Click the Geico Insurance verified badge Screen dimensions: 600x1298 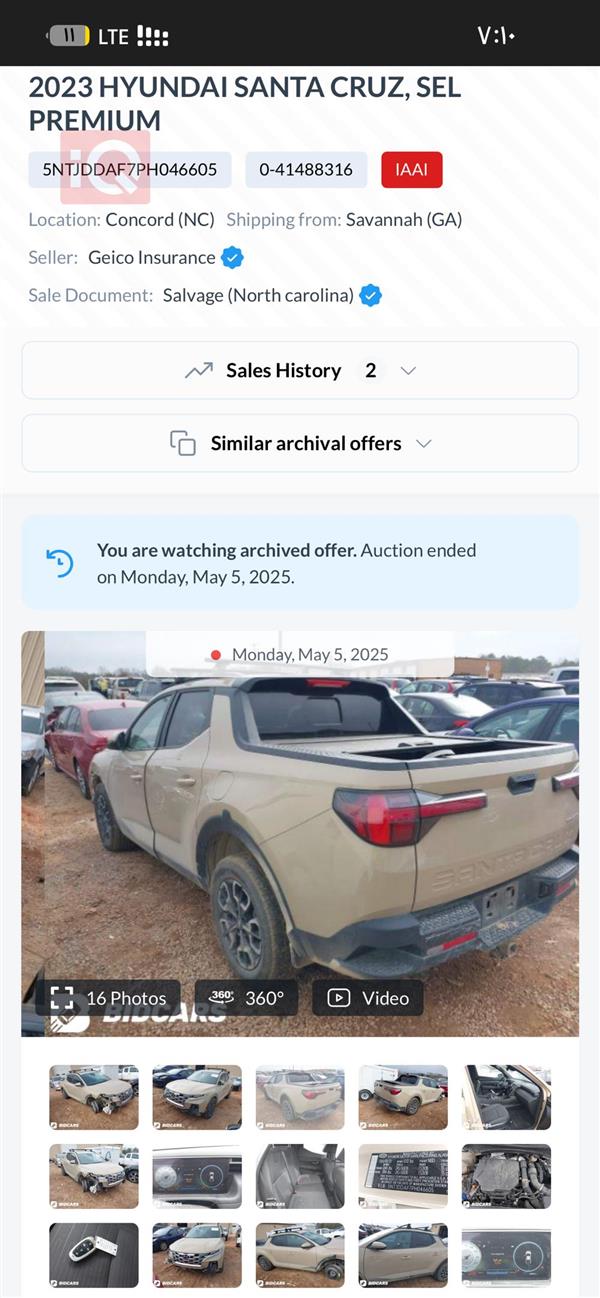232,258
